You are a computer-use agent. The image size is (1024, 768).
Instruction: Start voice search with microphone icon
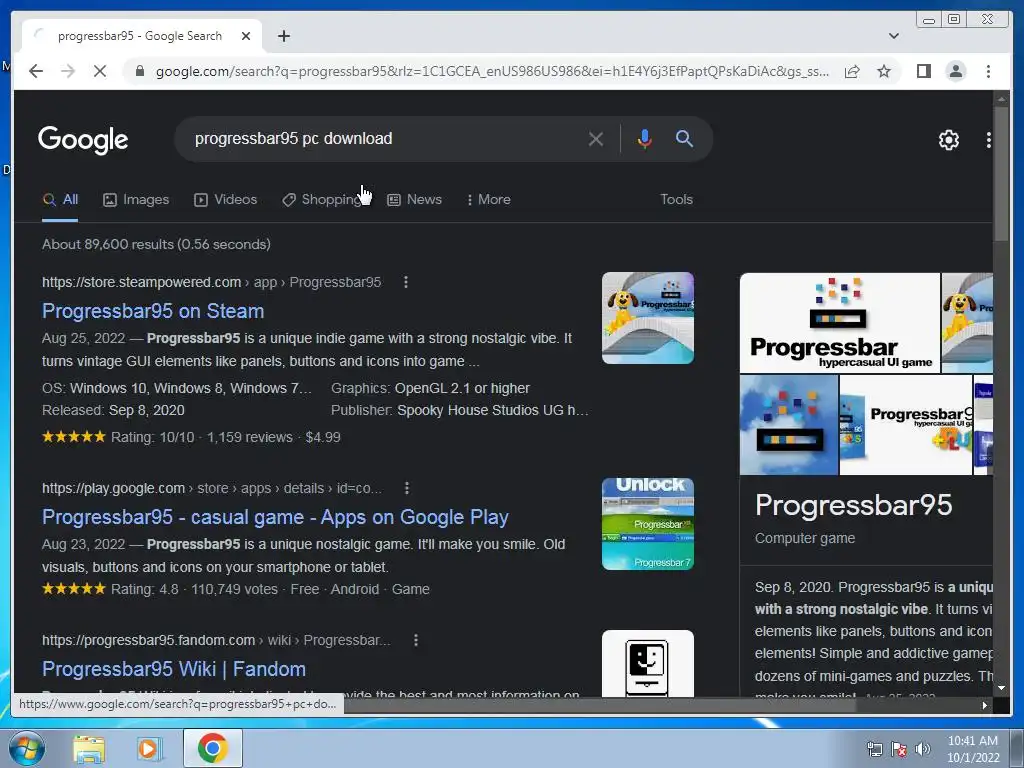(x=645, y=139)
